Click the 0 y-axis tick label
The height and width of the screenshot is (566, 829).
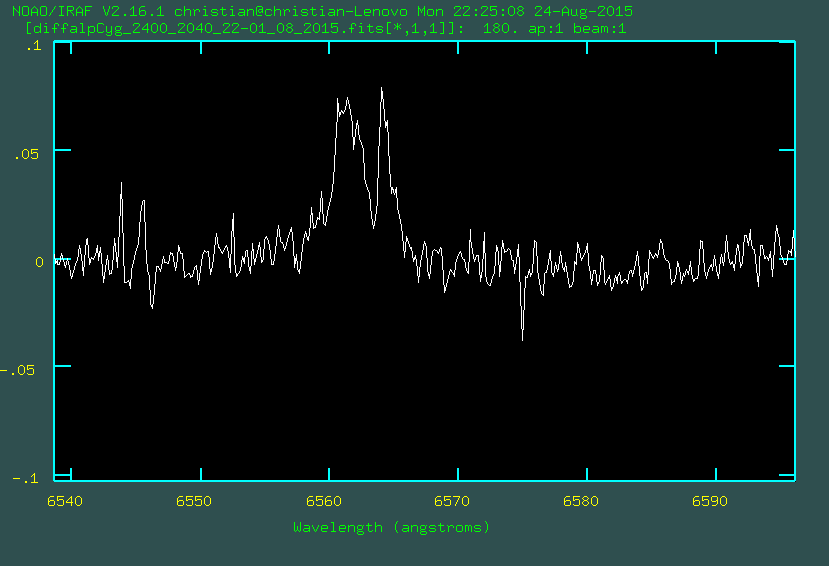[x=39, y=262]
